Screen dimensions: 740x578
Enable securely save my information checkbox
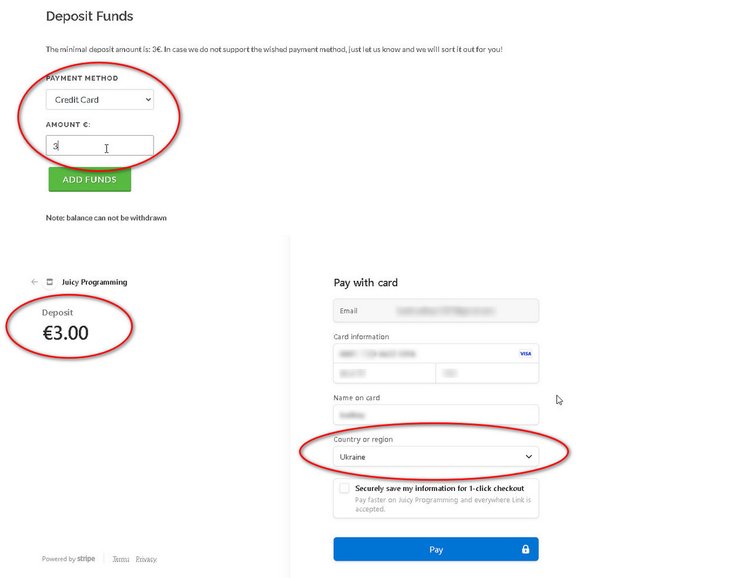[344, 489]
